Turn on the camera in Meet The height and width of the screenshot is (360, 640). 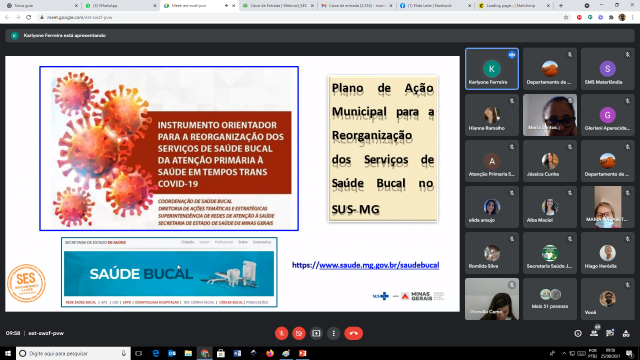tap(299, 333)
